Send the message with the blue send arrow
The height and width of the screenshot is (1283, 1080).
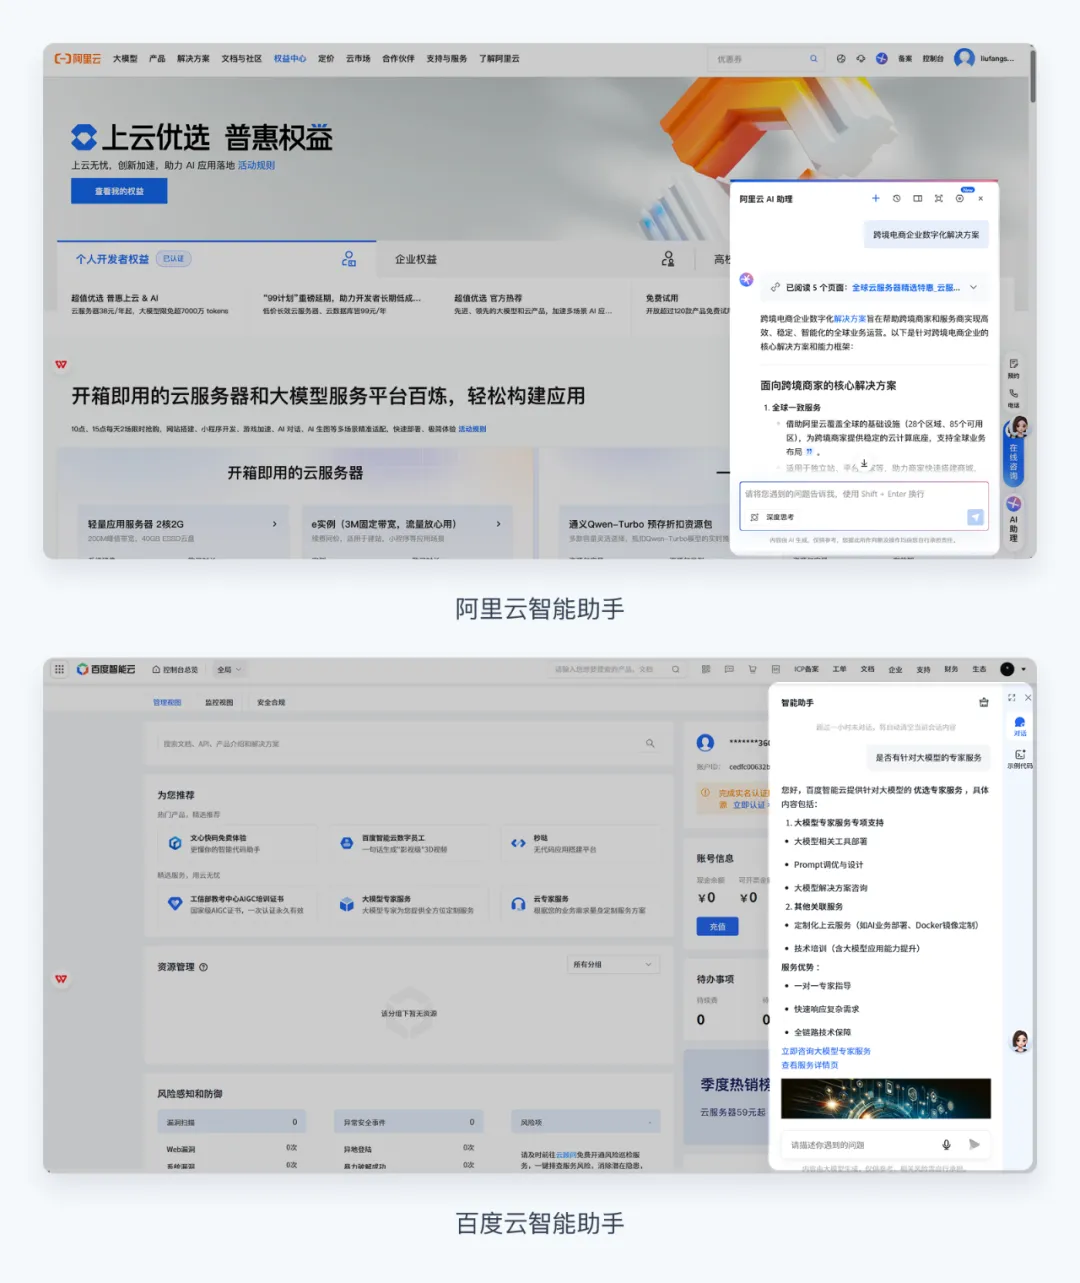(x=974, y=517)
